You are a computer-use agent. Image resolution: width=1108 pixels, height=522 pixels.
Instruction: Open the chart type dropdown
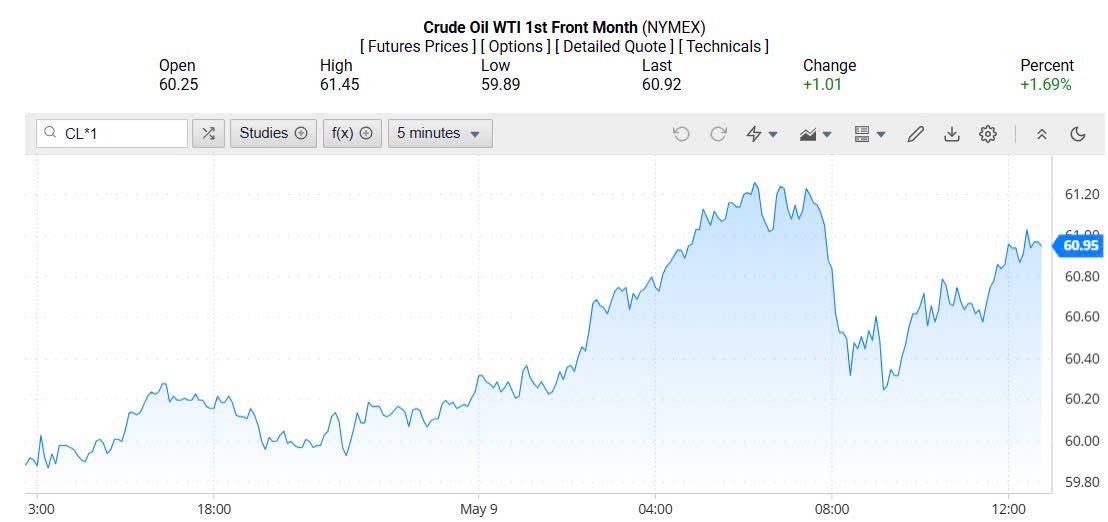(816, 134)
